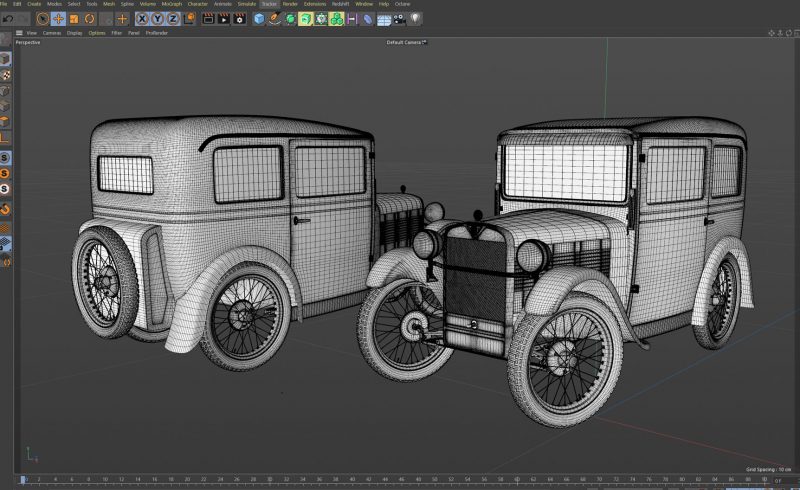Screen dimensions: 800x490
Task: Click the green Subdivision Surface generator icon
Action: (x=290, y=19)
